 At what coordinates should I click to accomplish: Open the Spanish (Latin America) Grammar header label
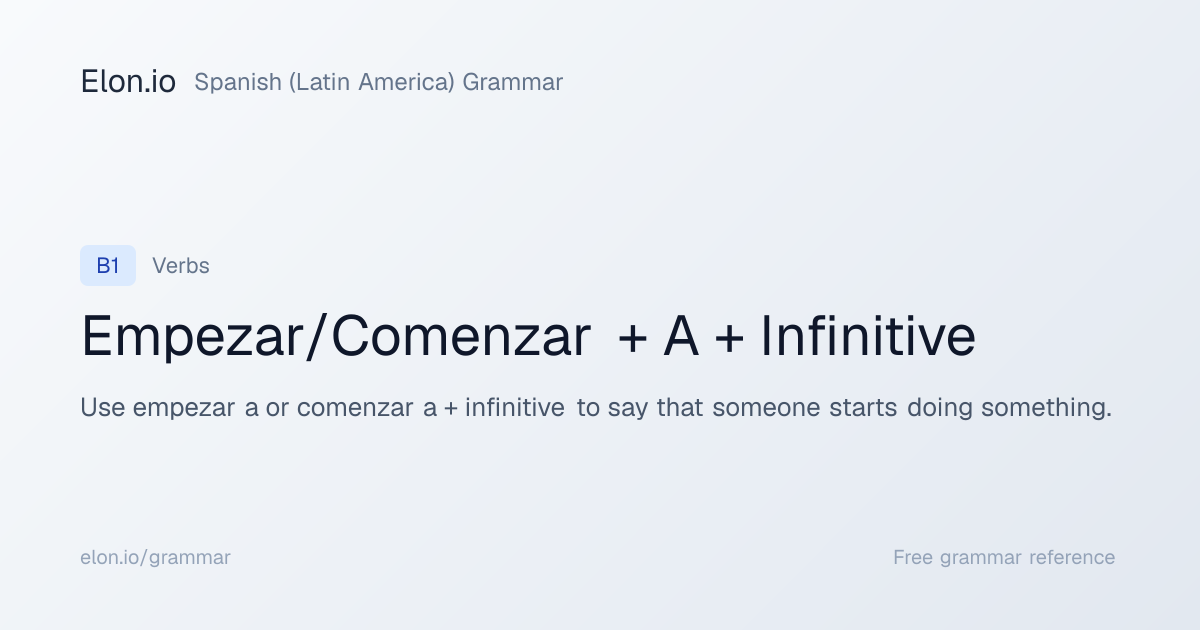[378, 83]
